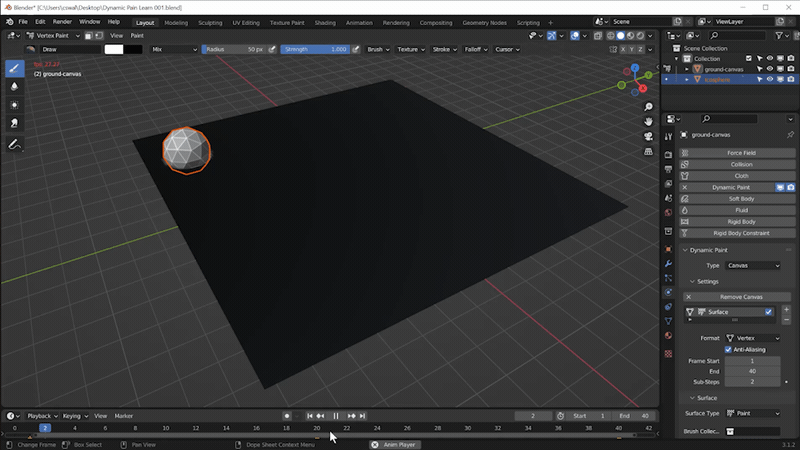Image resolution: width=800 pixels, height=450 pixels.
Task: Click frame 20 on the timeline ruler
Action: (316, 428)
